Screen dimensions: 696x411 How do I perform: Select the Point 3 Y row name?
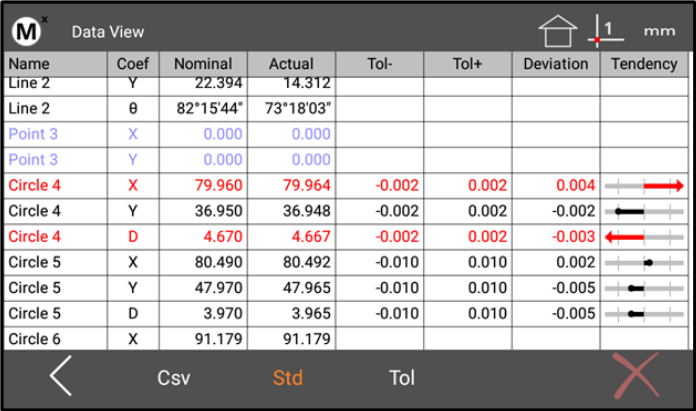click(x=33, y=160)
